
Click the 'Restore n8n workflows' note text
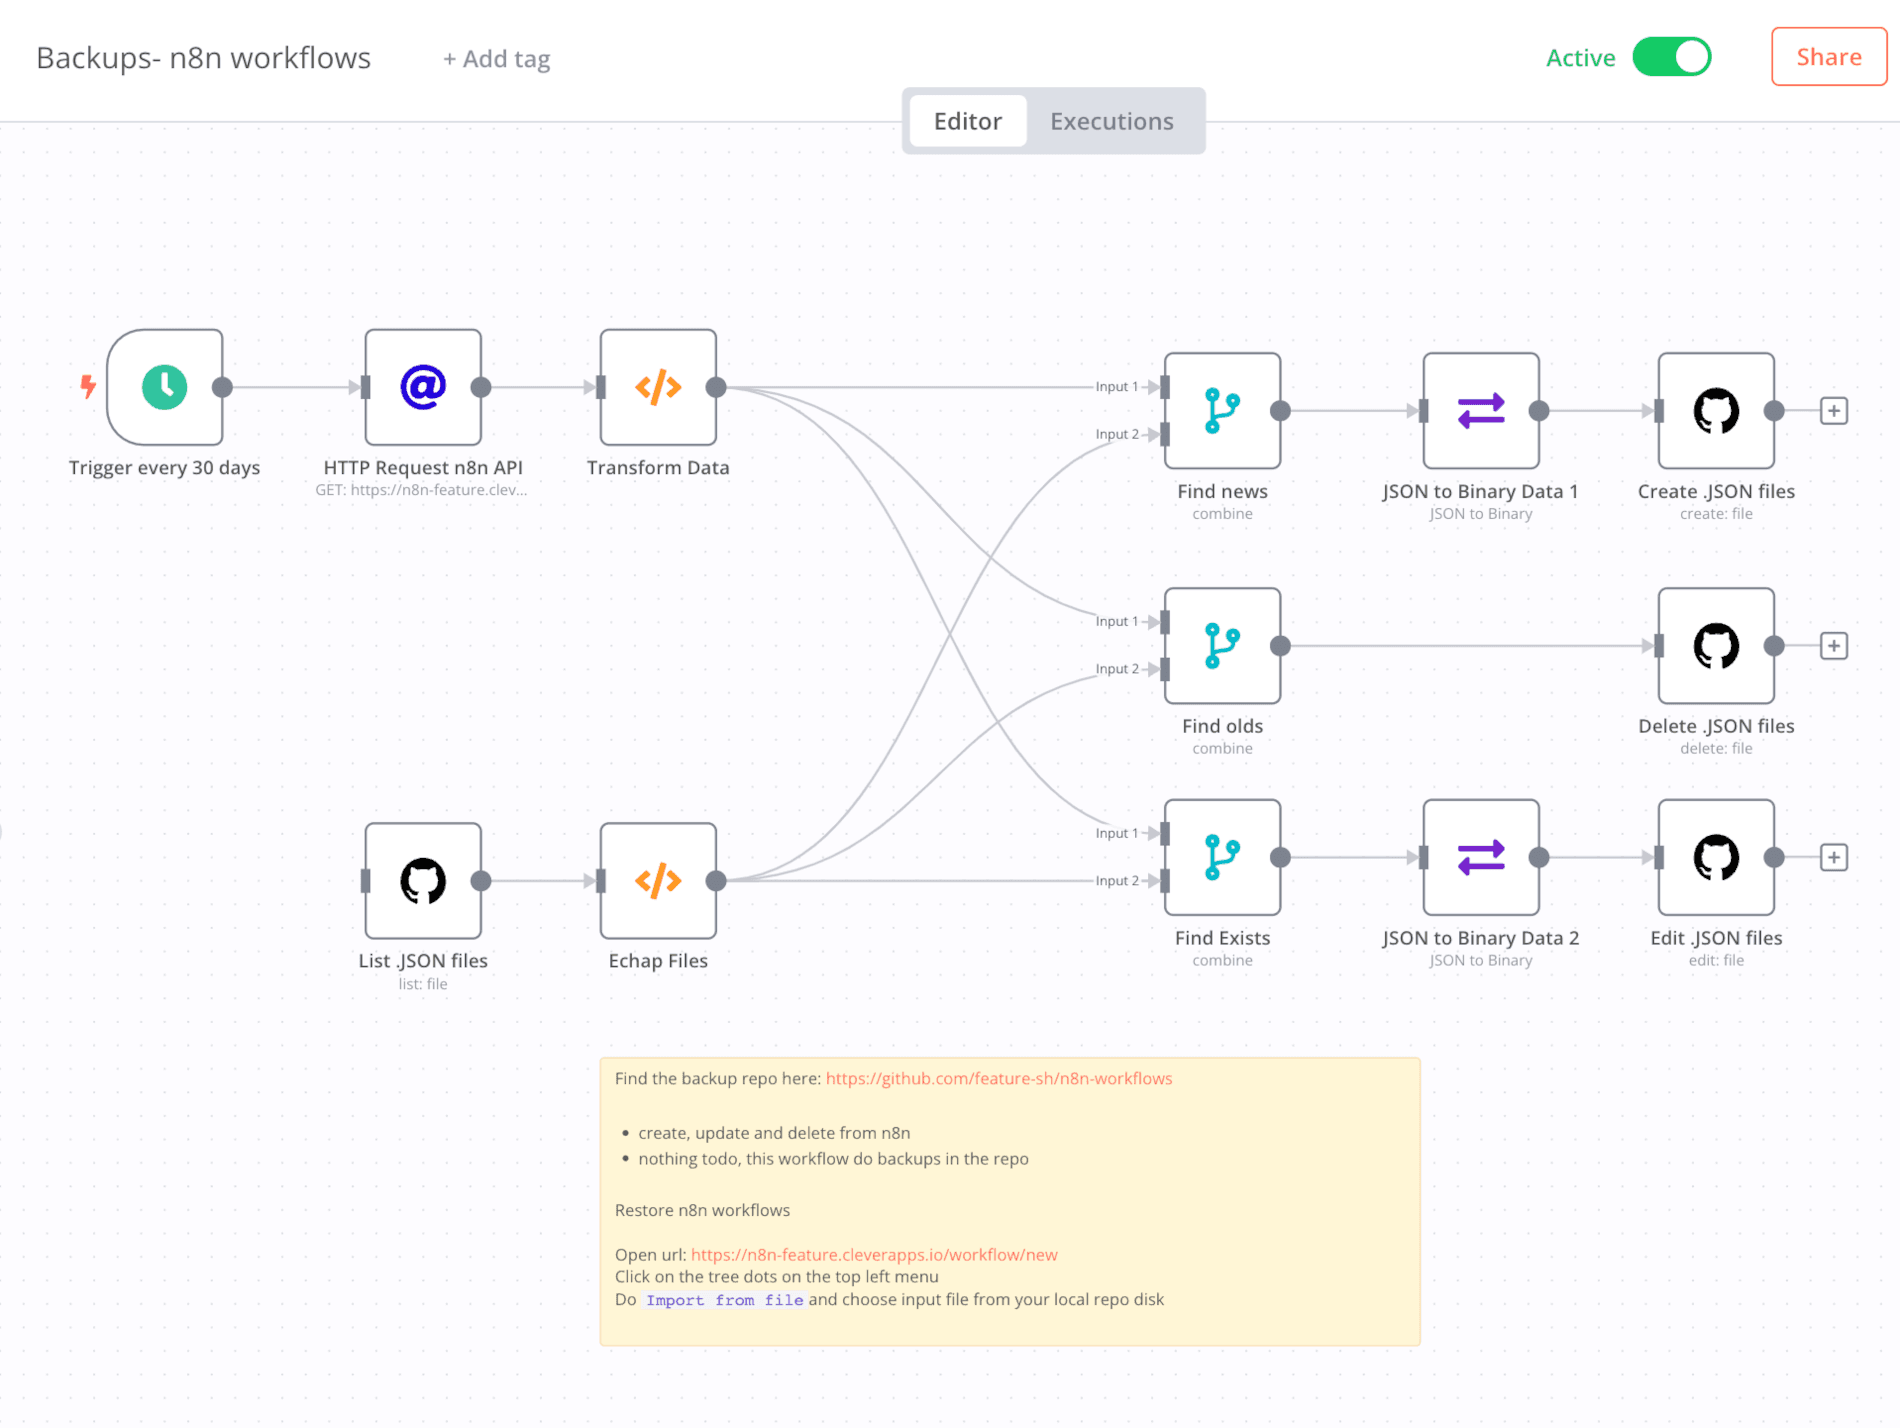point(702,1210)
